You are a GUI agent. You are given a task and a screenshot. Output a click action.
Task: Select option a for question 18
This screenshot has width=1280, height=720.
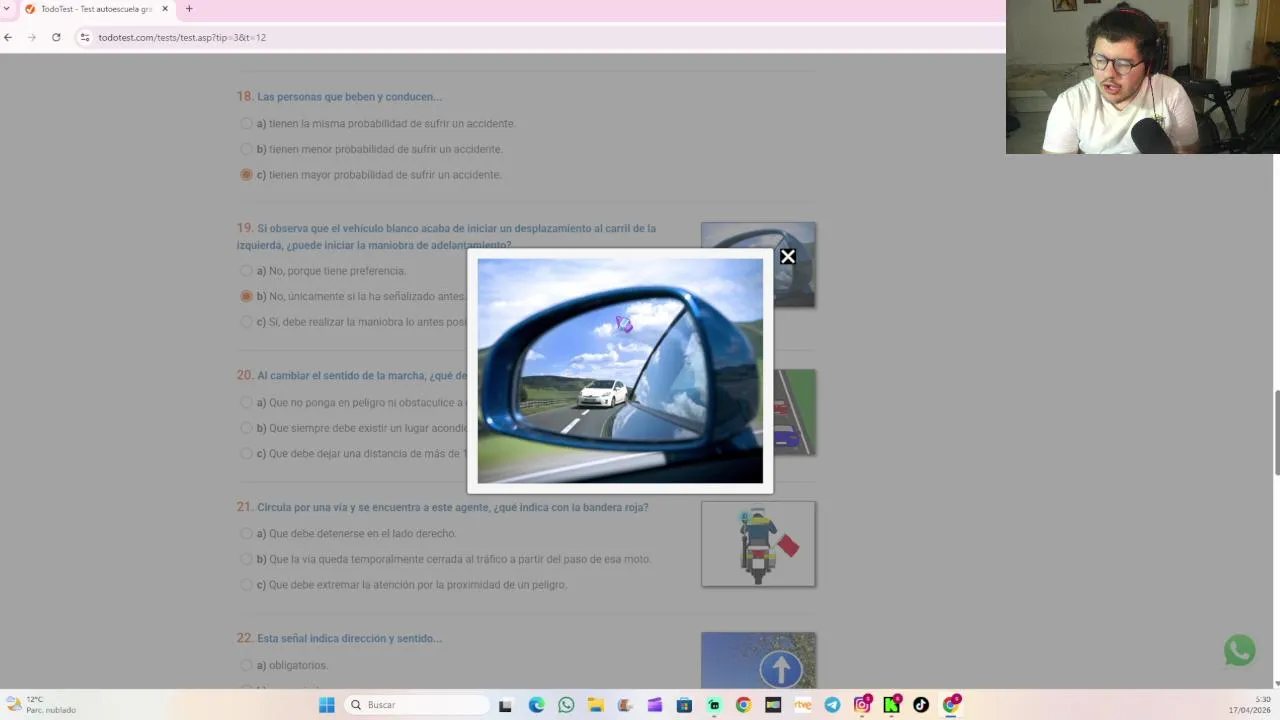pyautogui.click(x=246, y=124)
